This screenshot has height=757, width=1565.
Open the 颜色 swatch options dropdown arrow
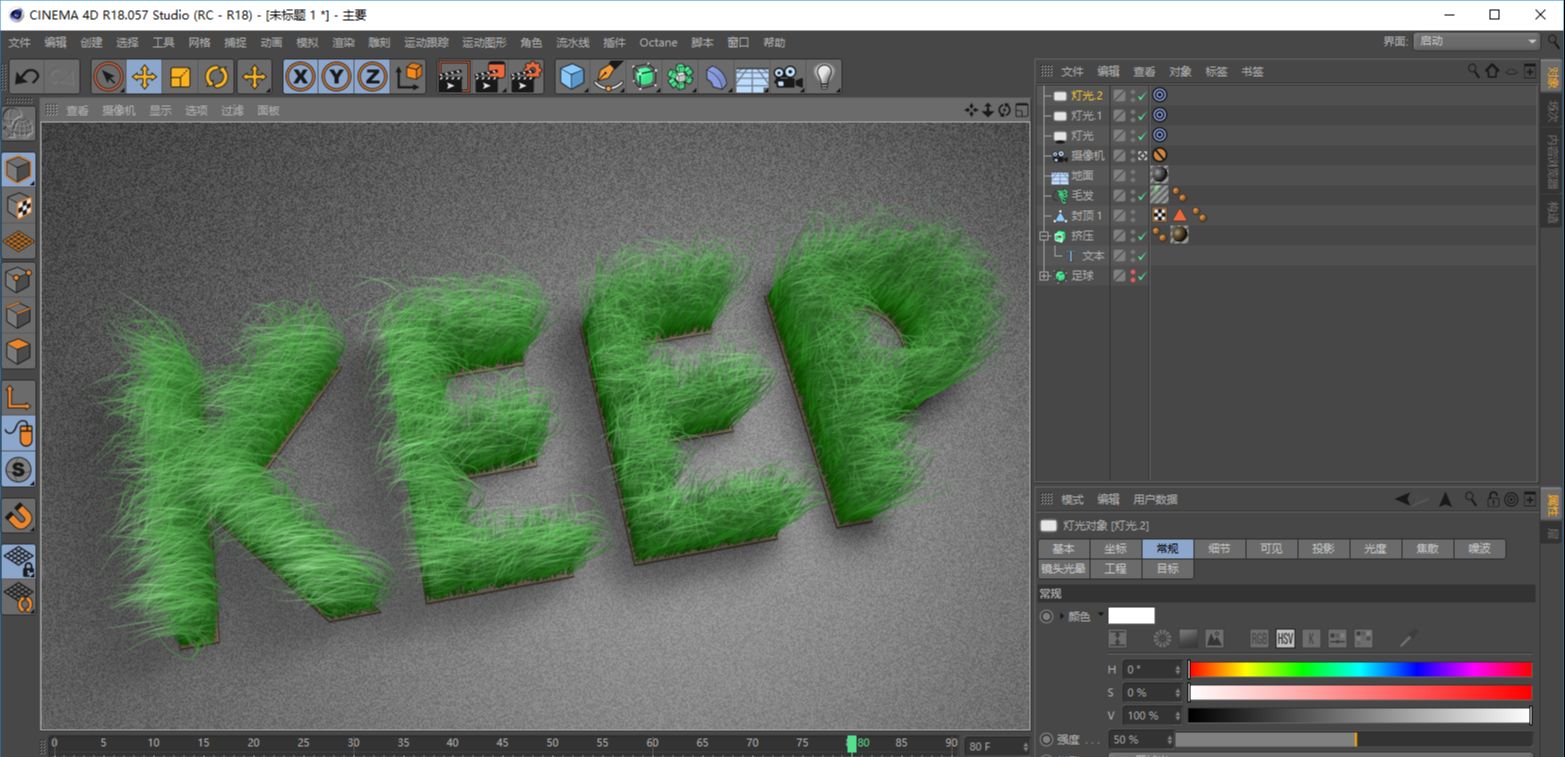coord(1100,615)
